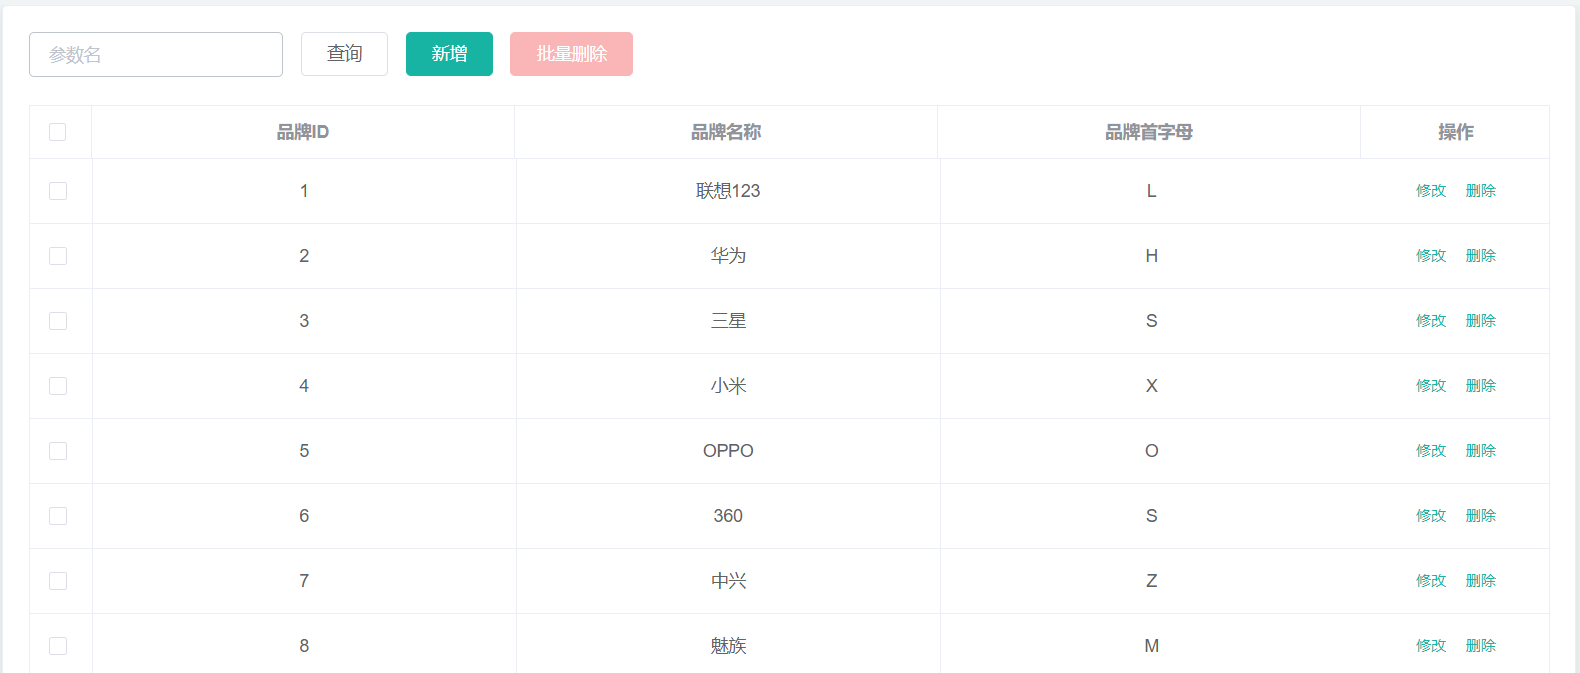Image resolution: width=1580 pixels, height=673 pixels.
Task: Click the first-letter cell H
Action: 1152,256
